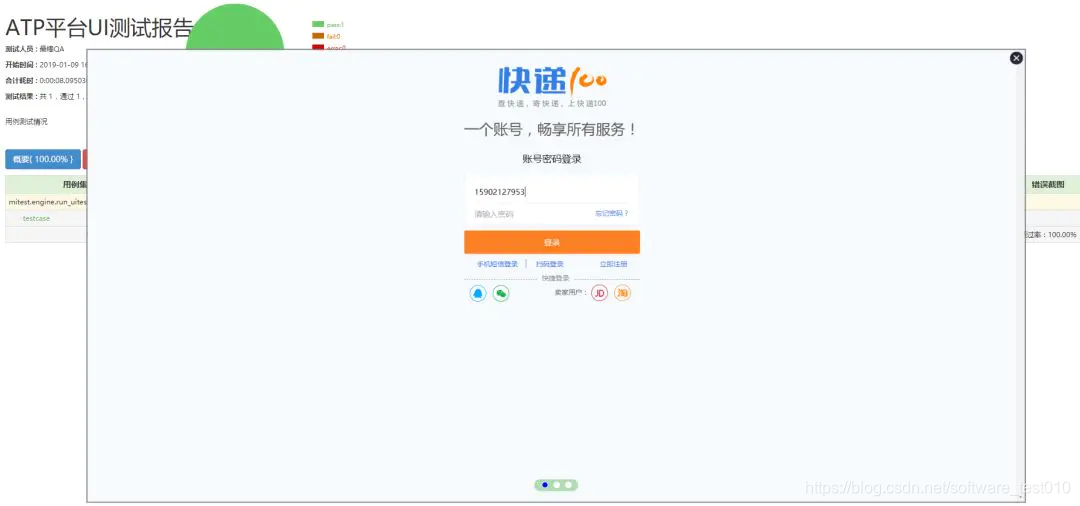Open the 立即注册 link
Image resolution: width=1080 pixels, height=506 pixels.
[613, 264]
